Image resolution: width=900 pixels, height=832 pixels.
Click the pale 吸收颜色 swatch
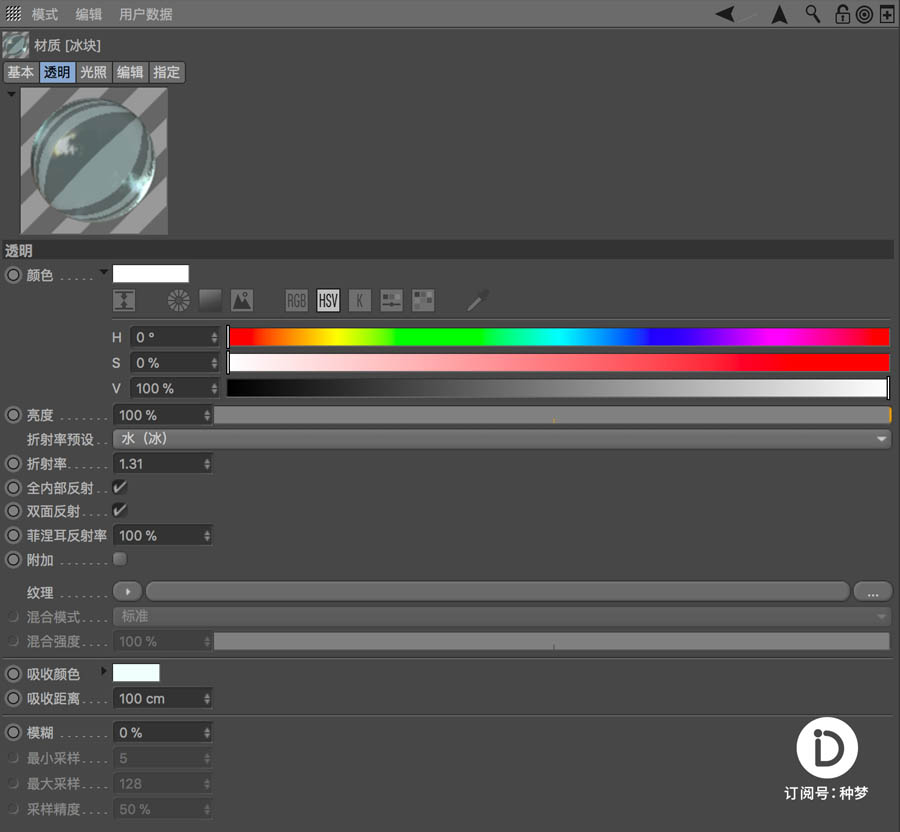click(x=136, y=672)
